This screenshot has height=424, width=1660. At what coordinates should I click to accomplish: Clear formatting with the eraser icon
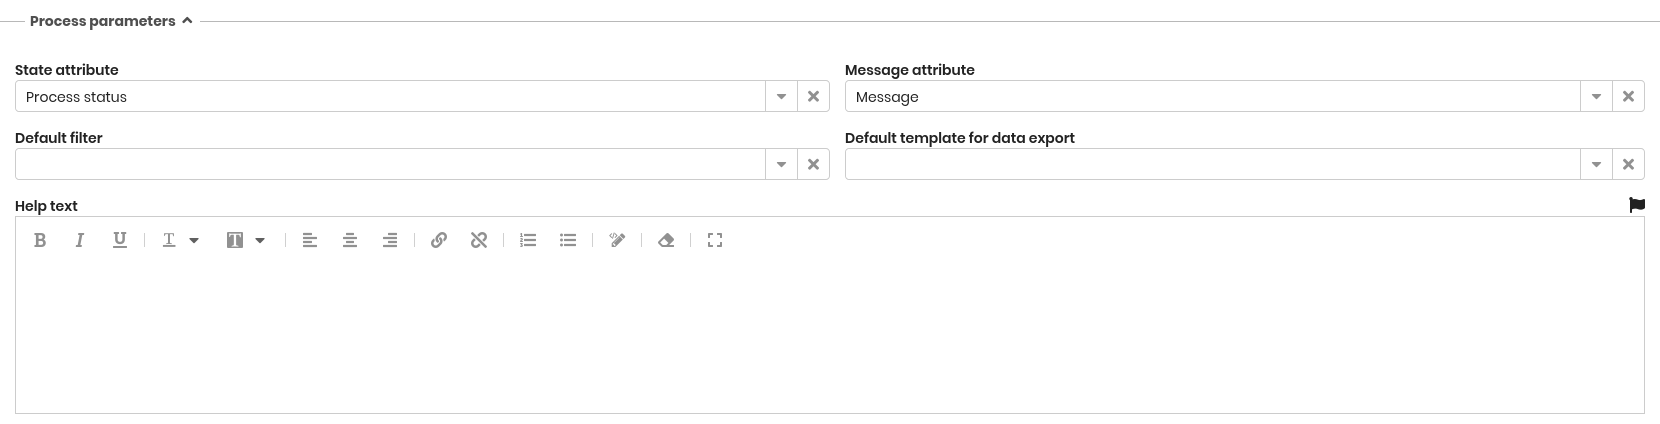(x=666, y=240)
